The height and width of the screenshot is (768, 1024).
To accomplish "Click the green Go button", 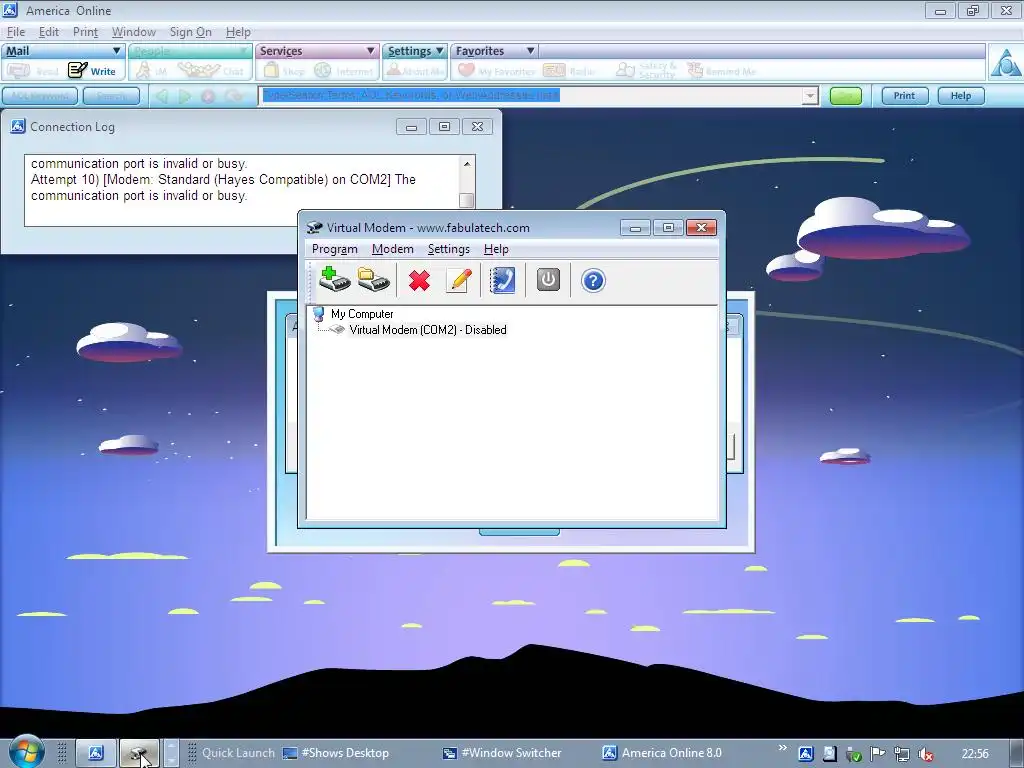I will point(846,96).
